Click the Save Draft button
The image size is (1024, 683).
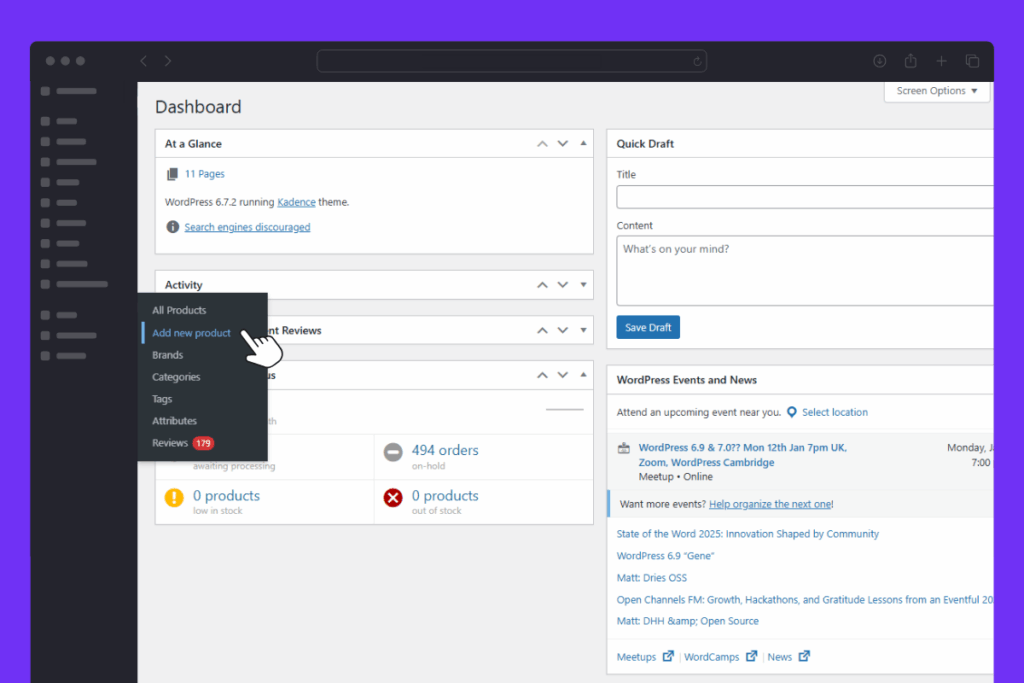pos(648,328)
